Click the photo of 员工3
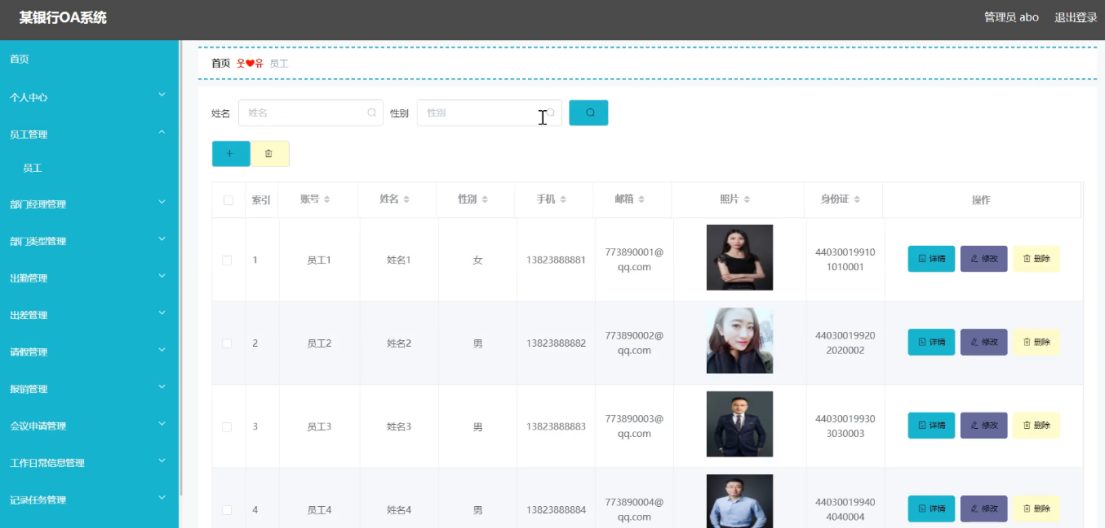Screen dimensions: 1105x528 click(739, 424)
